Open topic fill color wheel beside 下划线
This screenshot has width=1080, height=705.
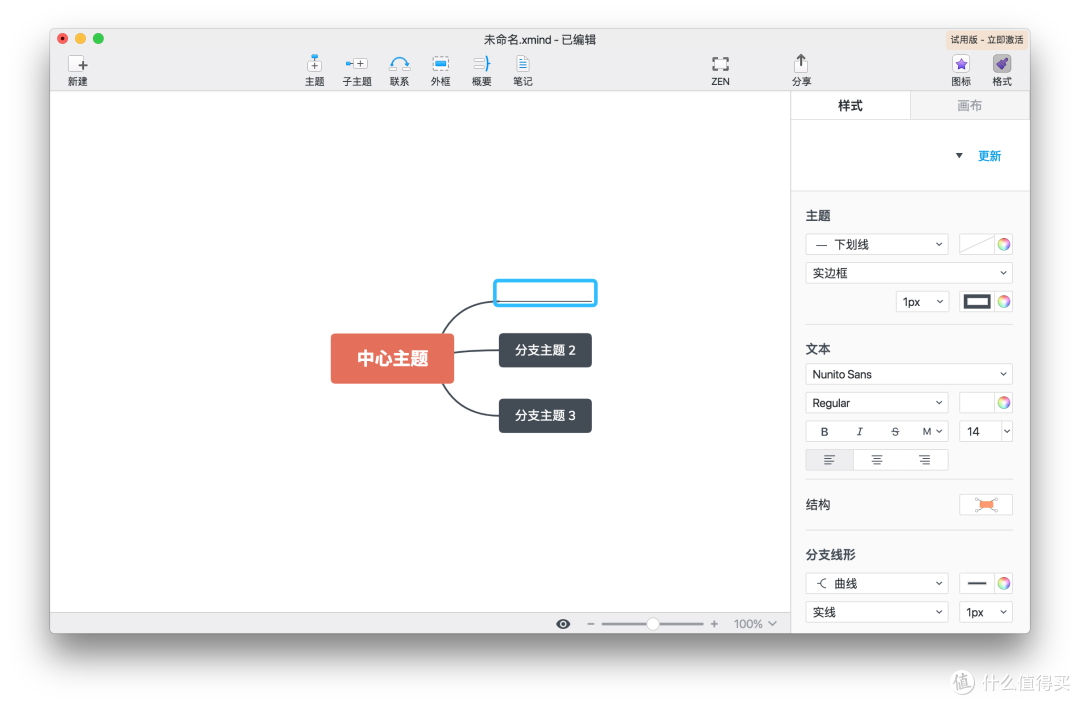click(1004, 244)
